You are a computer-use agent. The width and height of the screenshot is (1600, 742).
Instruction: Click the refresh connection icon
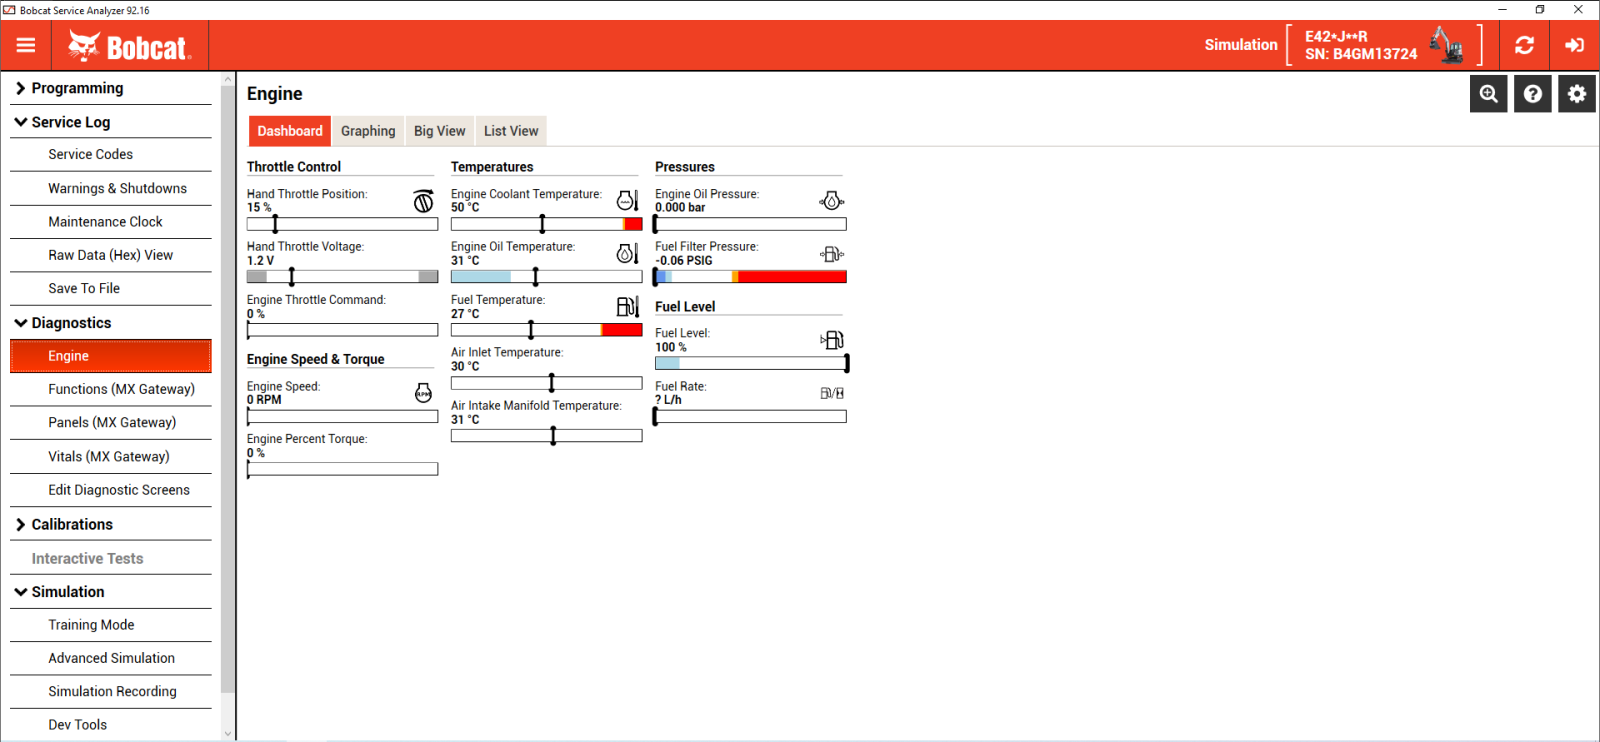pyautogui.click(x=1524, y=45)
